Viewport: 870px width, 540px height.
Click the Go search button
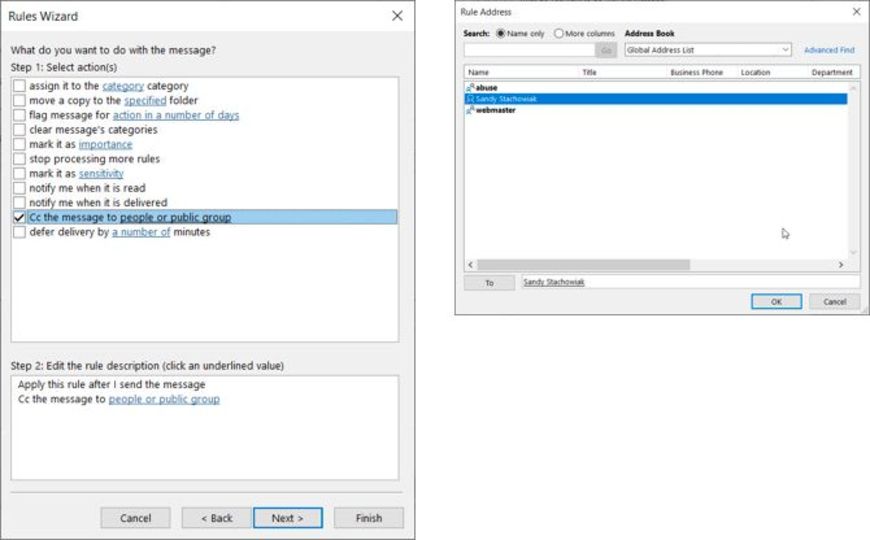(x=606, y=50)
